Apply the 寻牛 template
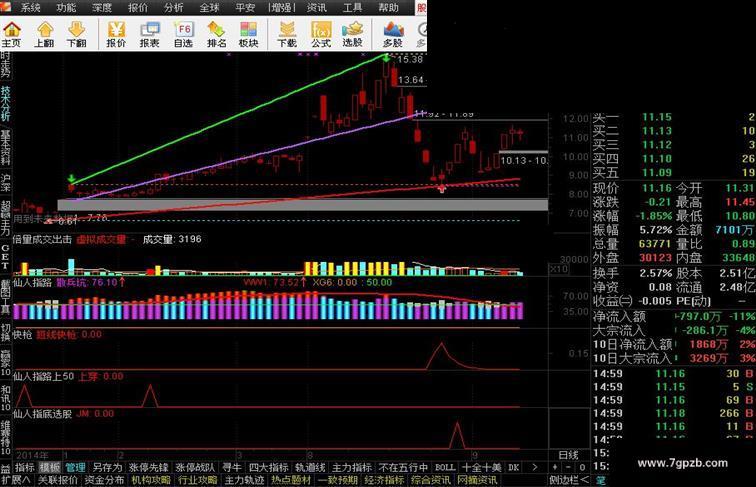 [231, 467]
